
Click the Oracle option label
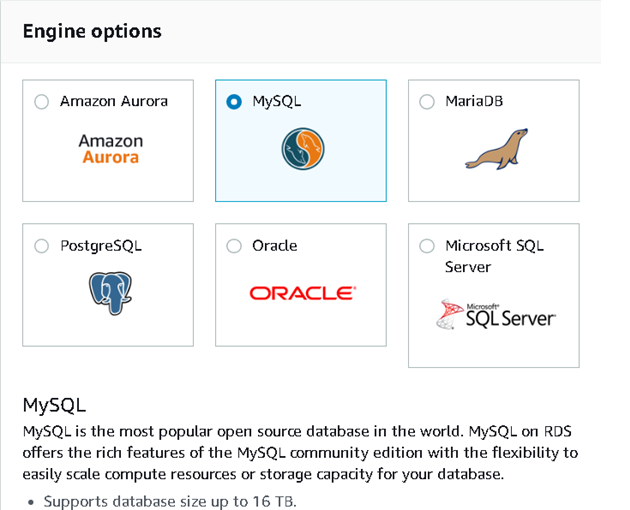click(275, 246)
